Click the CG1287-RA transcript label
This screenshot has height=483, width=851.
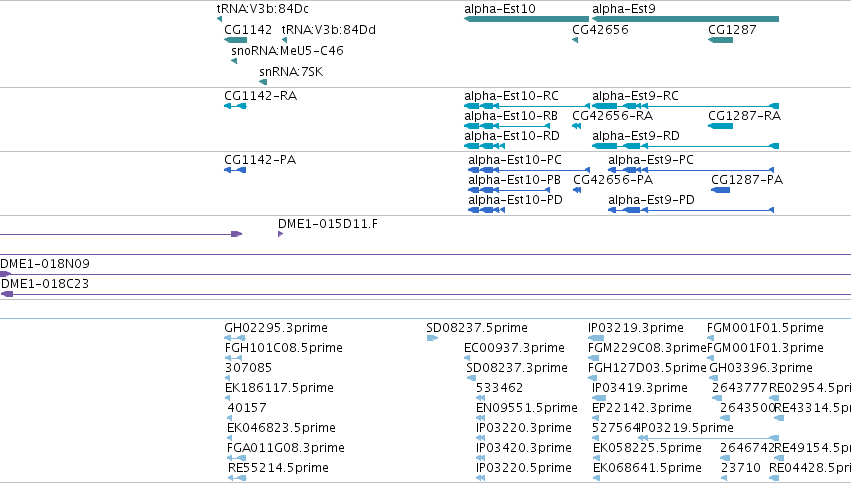coord(744,116)
